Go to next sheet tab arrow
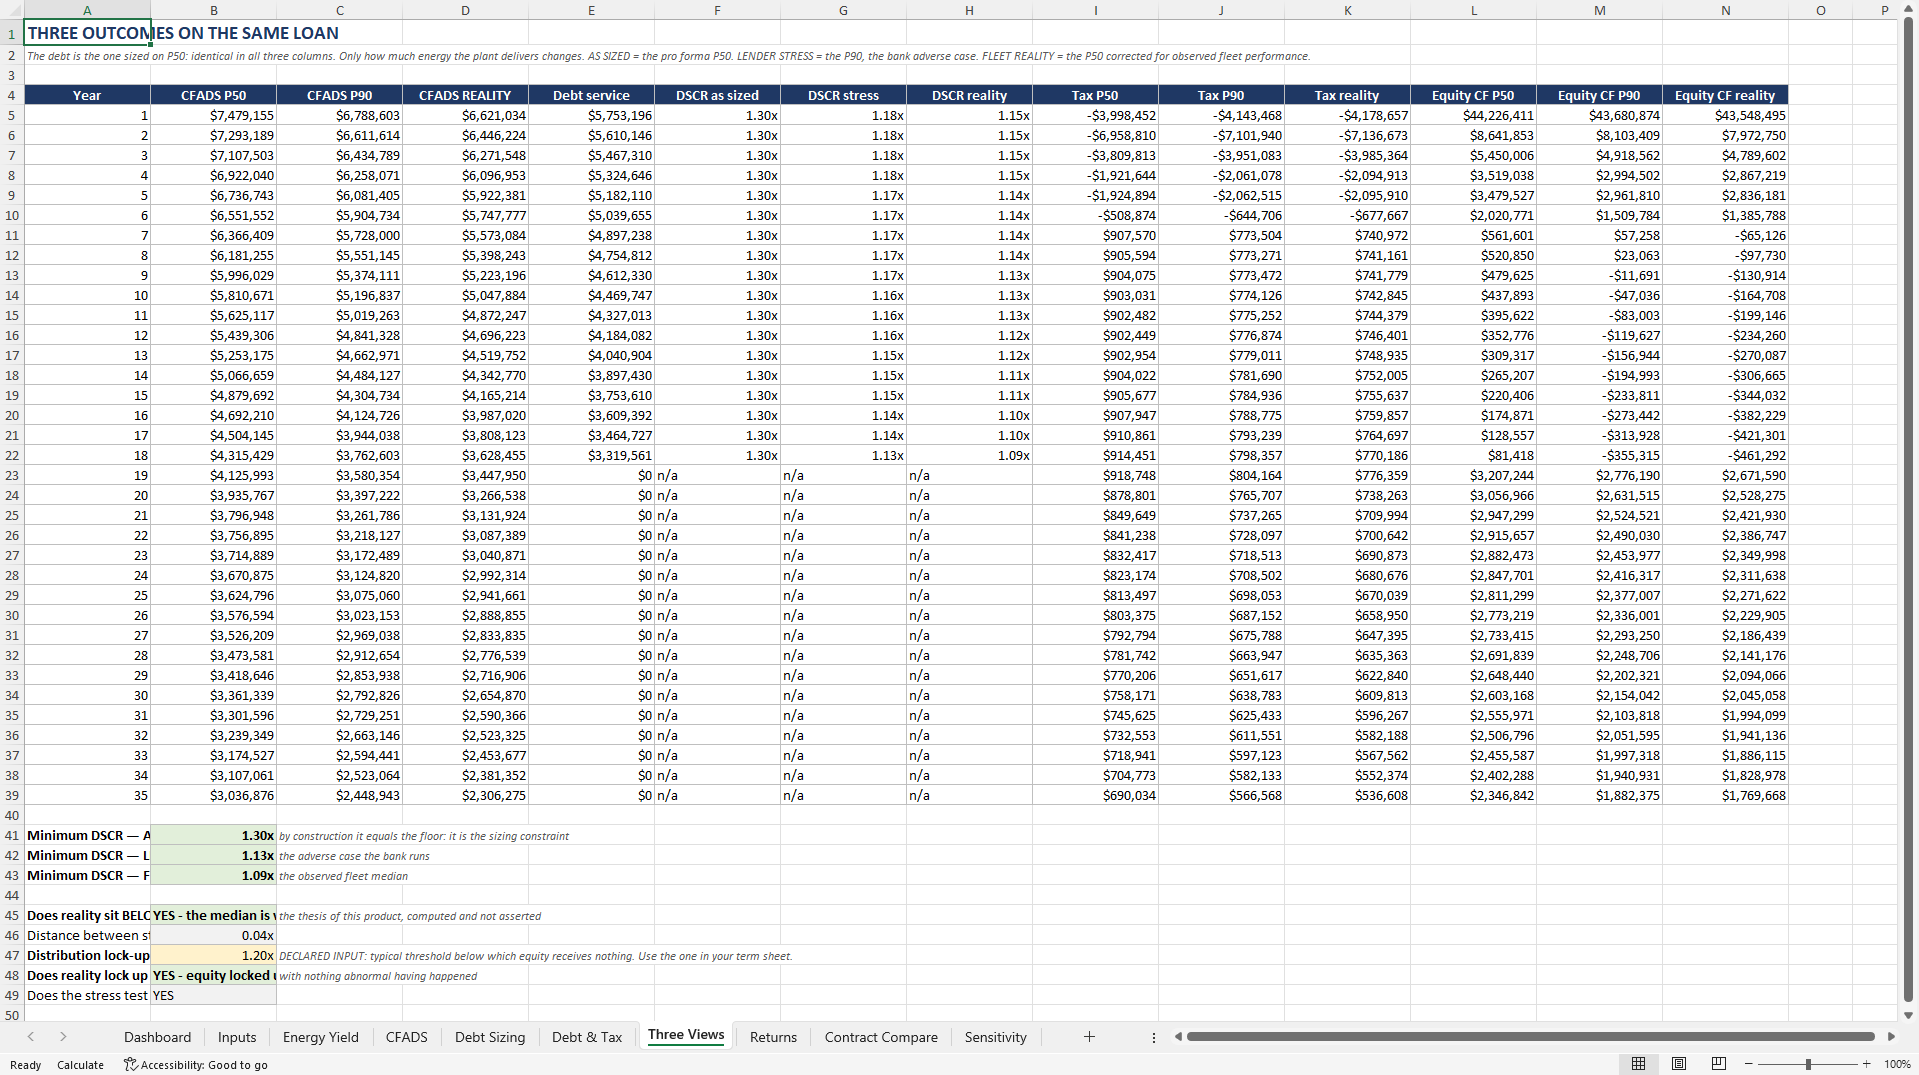This screenshot has height=1075, width=1919. coord(63,1037)
